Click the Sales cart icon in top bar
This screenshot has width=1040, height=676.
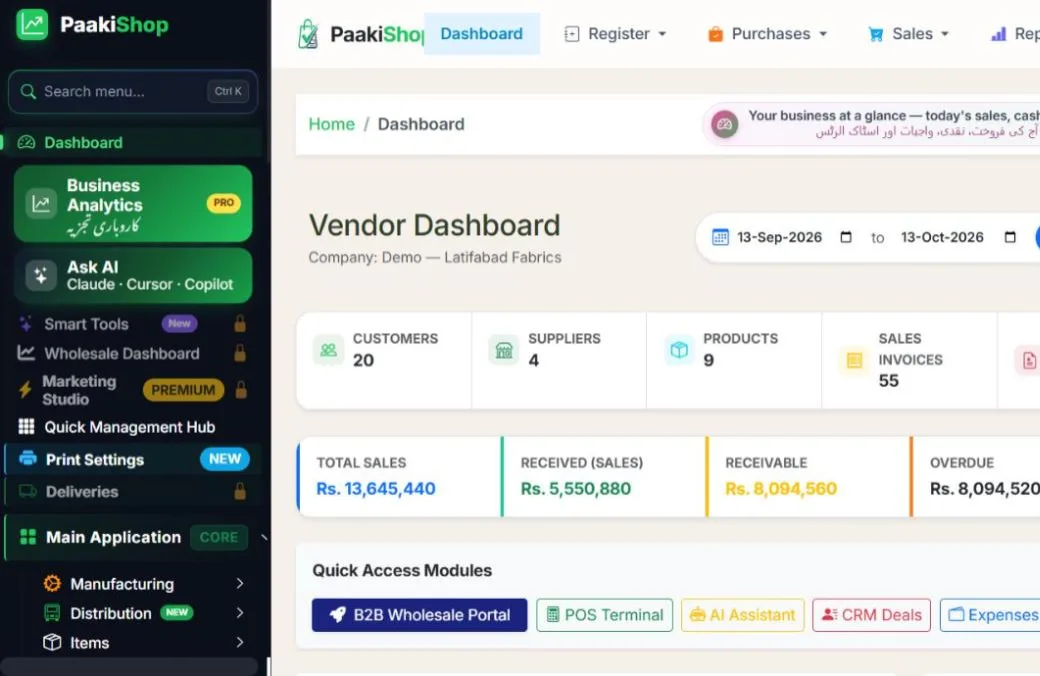tap(876, 34)
